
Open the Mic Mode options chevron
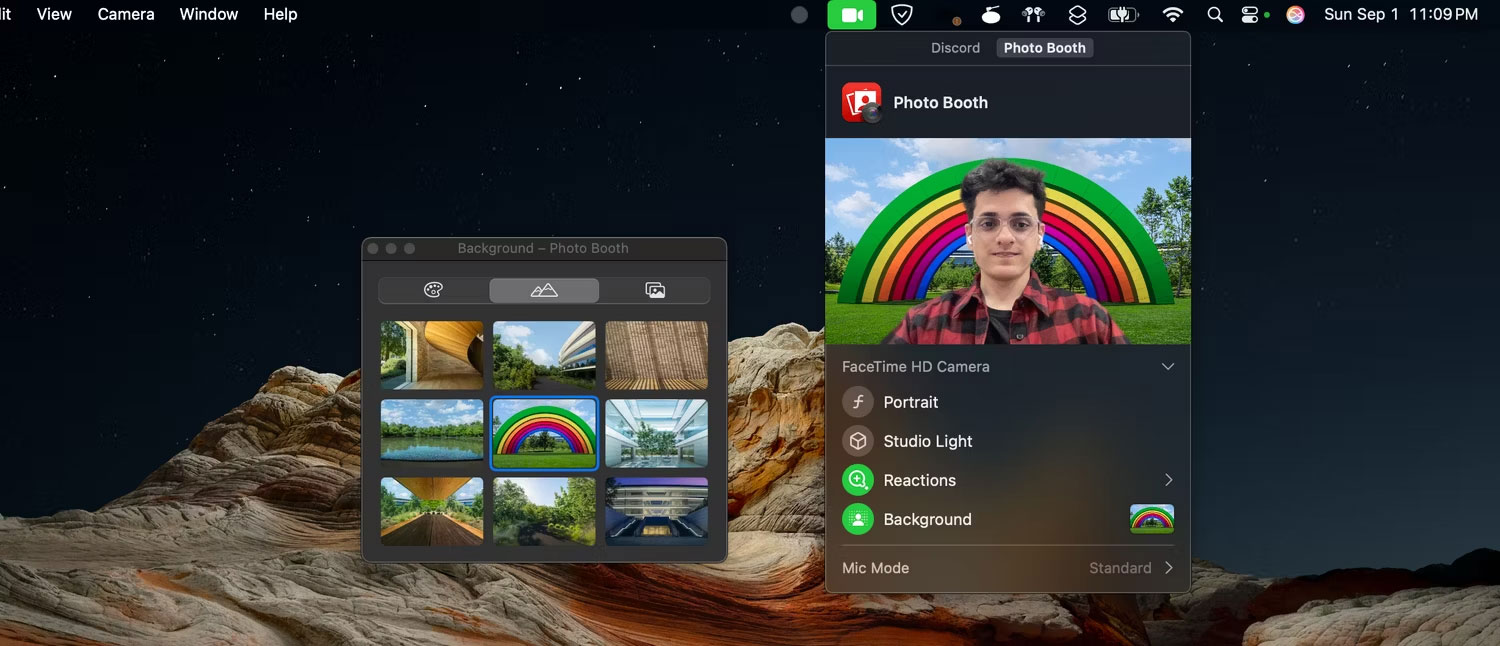point(1167,567)
